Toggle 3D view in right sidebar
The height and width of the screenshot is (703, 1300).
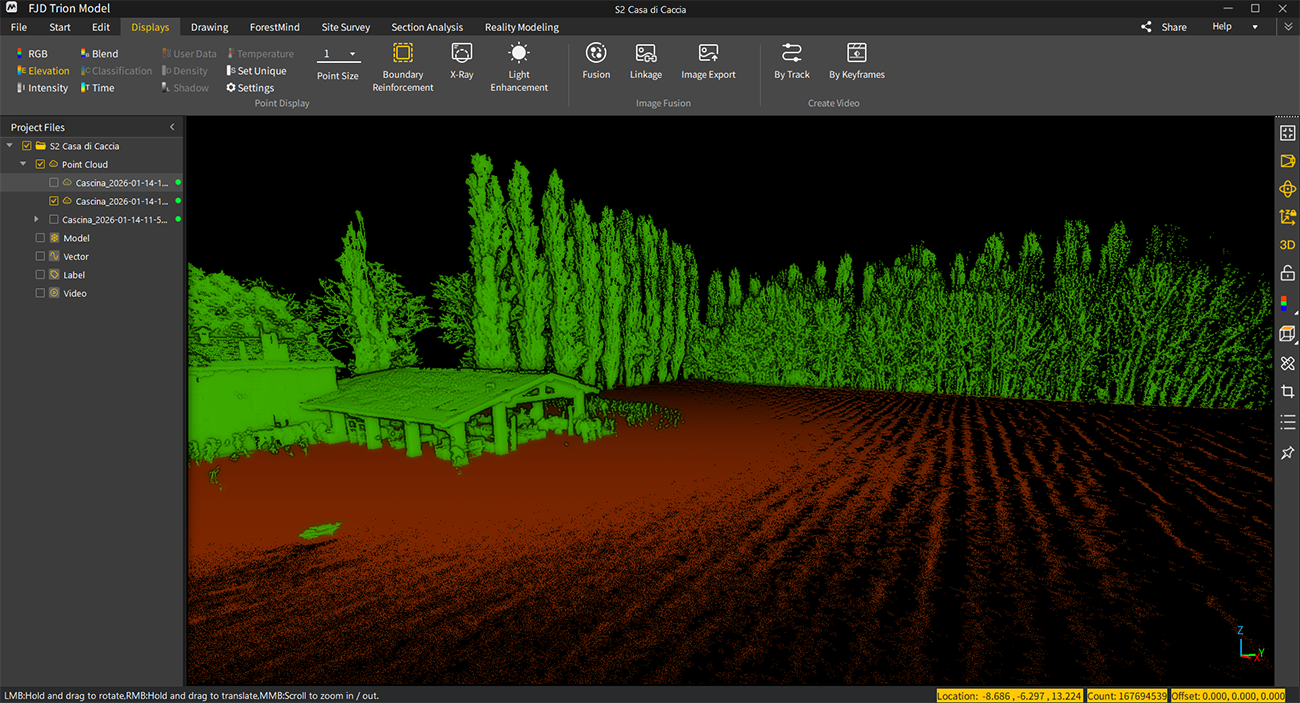pyautogui.click(x=1287, y=245)
